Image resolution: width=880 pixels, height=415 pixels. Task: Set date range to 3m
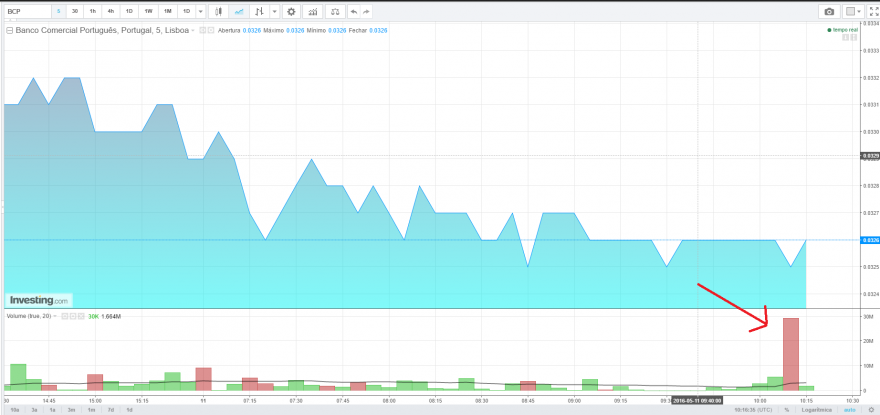click(x=71, y=410)
